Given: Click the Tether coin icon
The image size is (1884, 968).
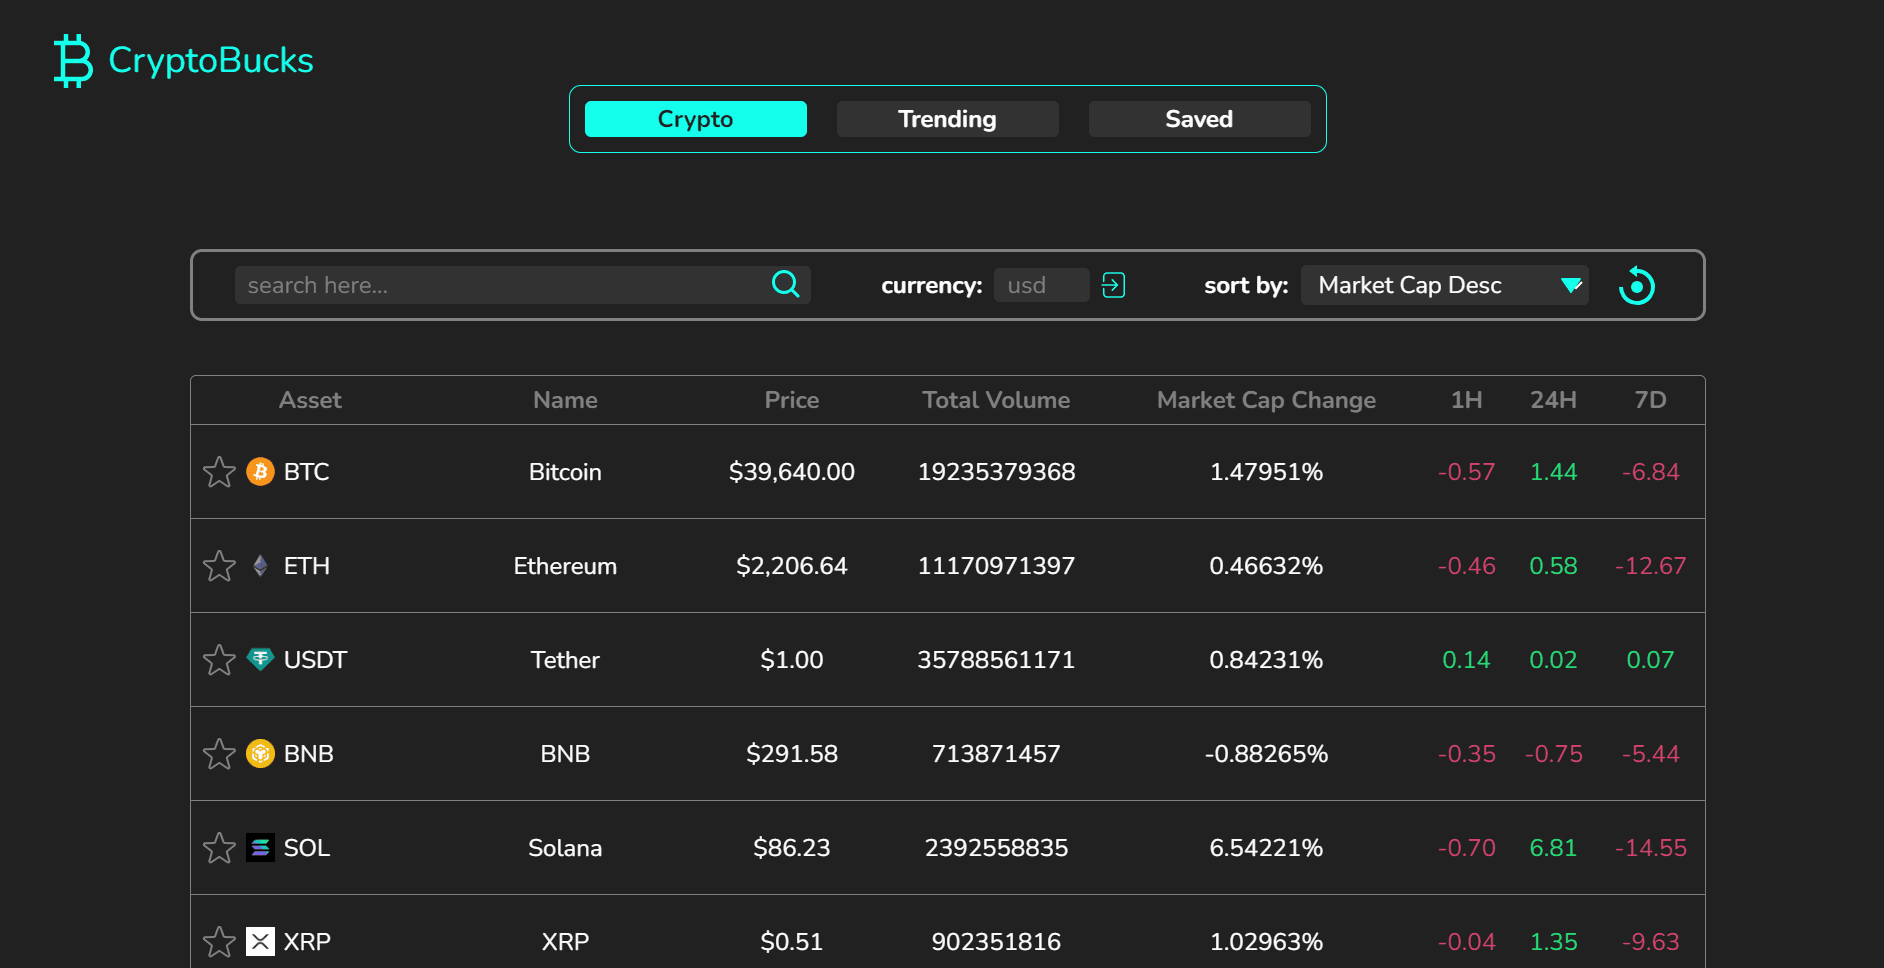Looking at the screenshot, I should click(x=260, y=659).
